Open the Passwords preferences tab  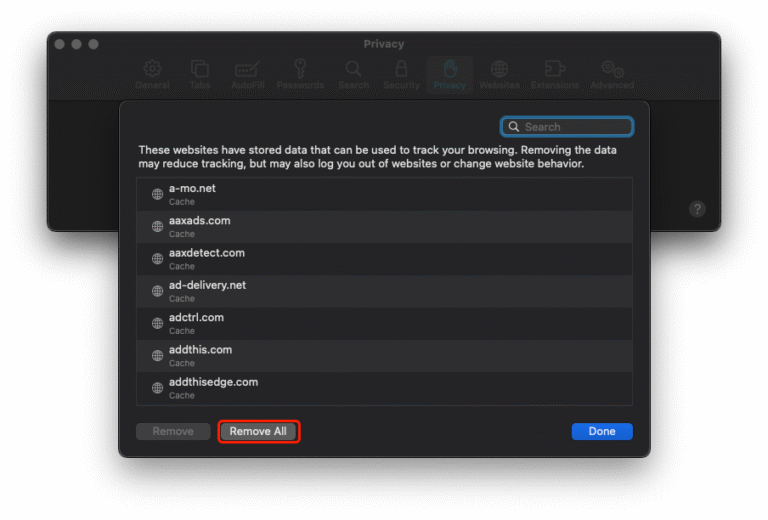[x=300, y=75]
